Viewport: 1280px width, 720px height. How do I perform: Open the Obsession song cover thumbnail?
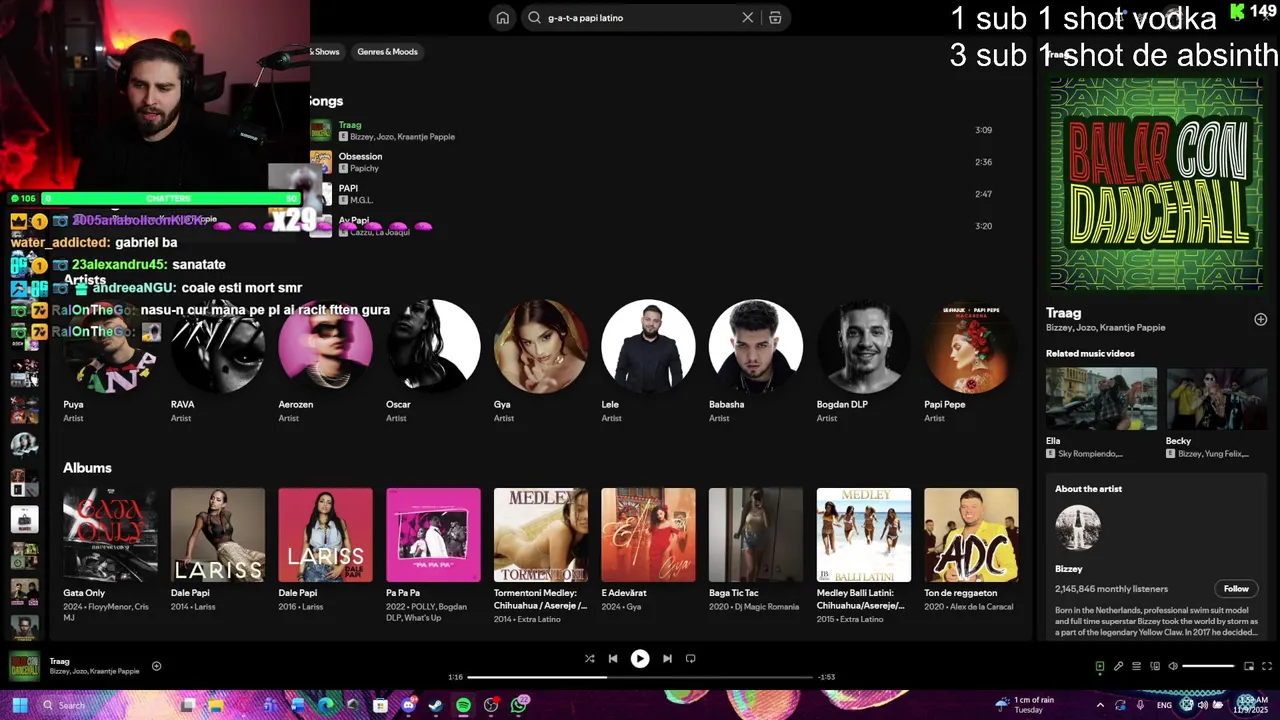coord(321,162)
